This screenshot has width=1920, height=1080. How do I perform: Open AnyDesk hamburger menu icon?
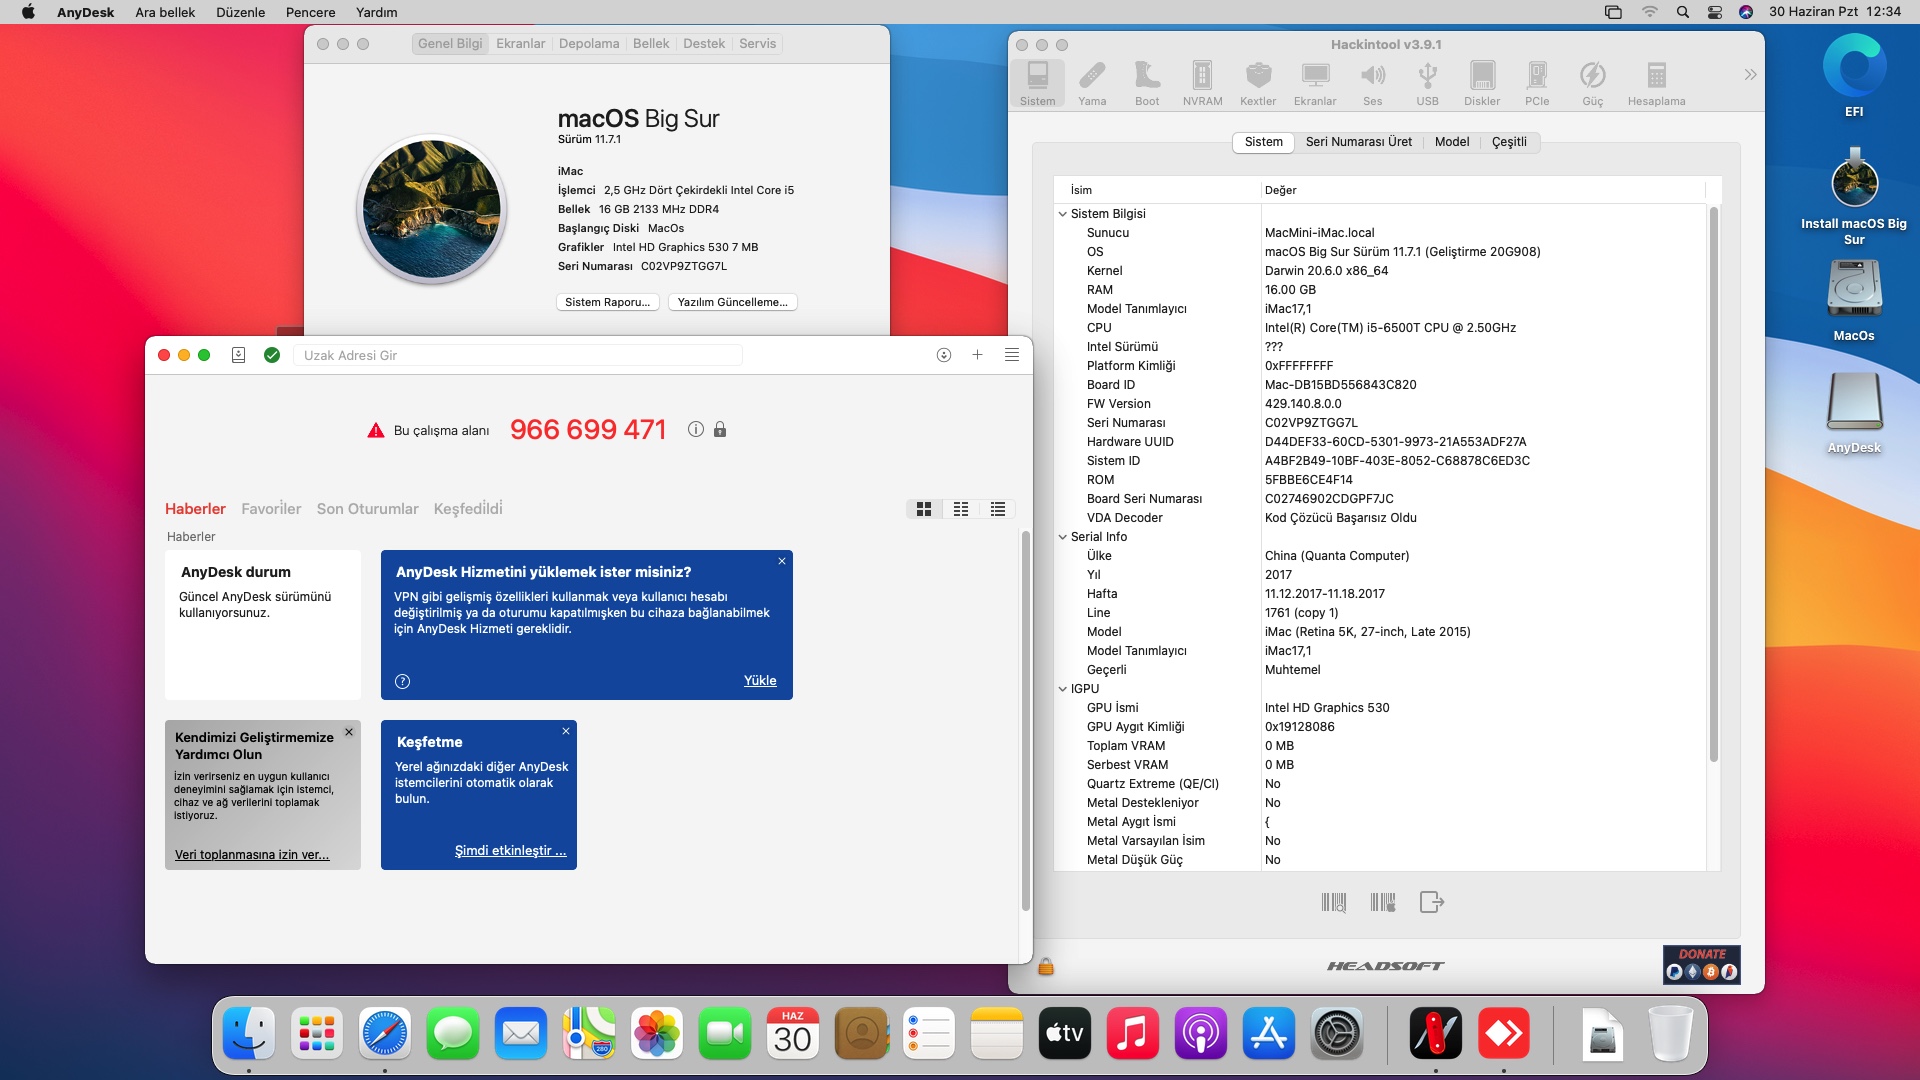coord(1012,355)
